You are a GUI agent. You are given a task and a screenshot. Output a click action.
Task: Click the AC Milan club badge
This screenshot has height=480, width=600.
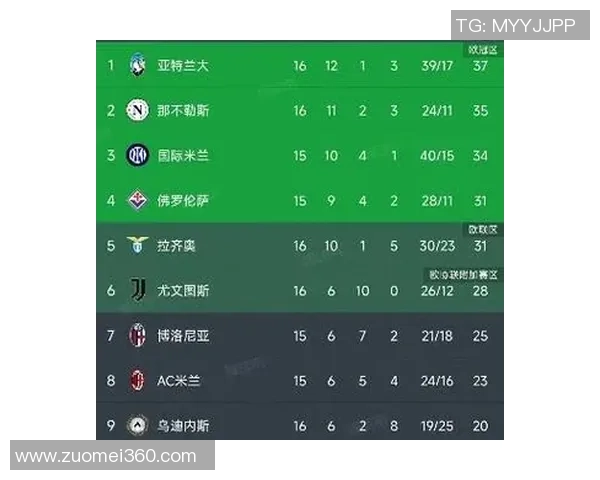tap(137, 380)
